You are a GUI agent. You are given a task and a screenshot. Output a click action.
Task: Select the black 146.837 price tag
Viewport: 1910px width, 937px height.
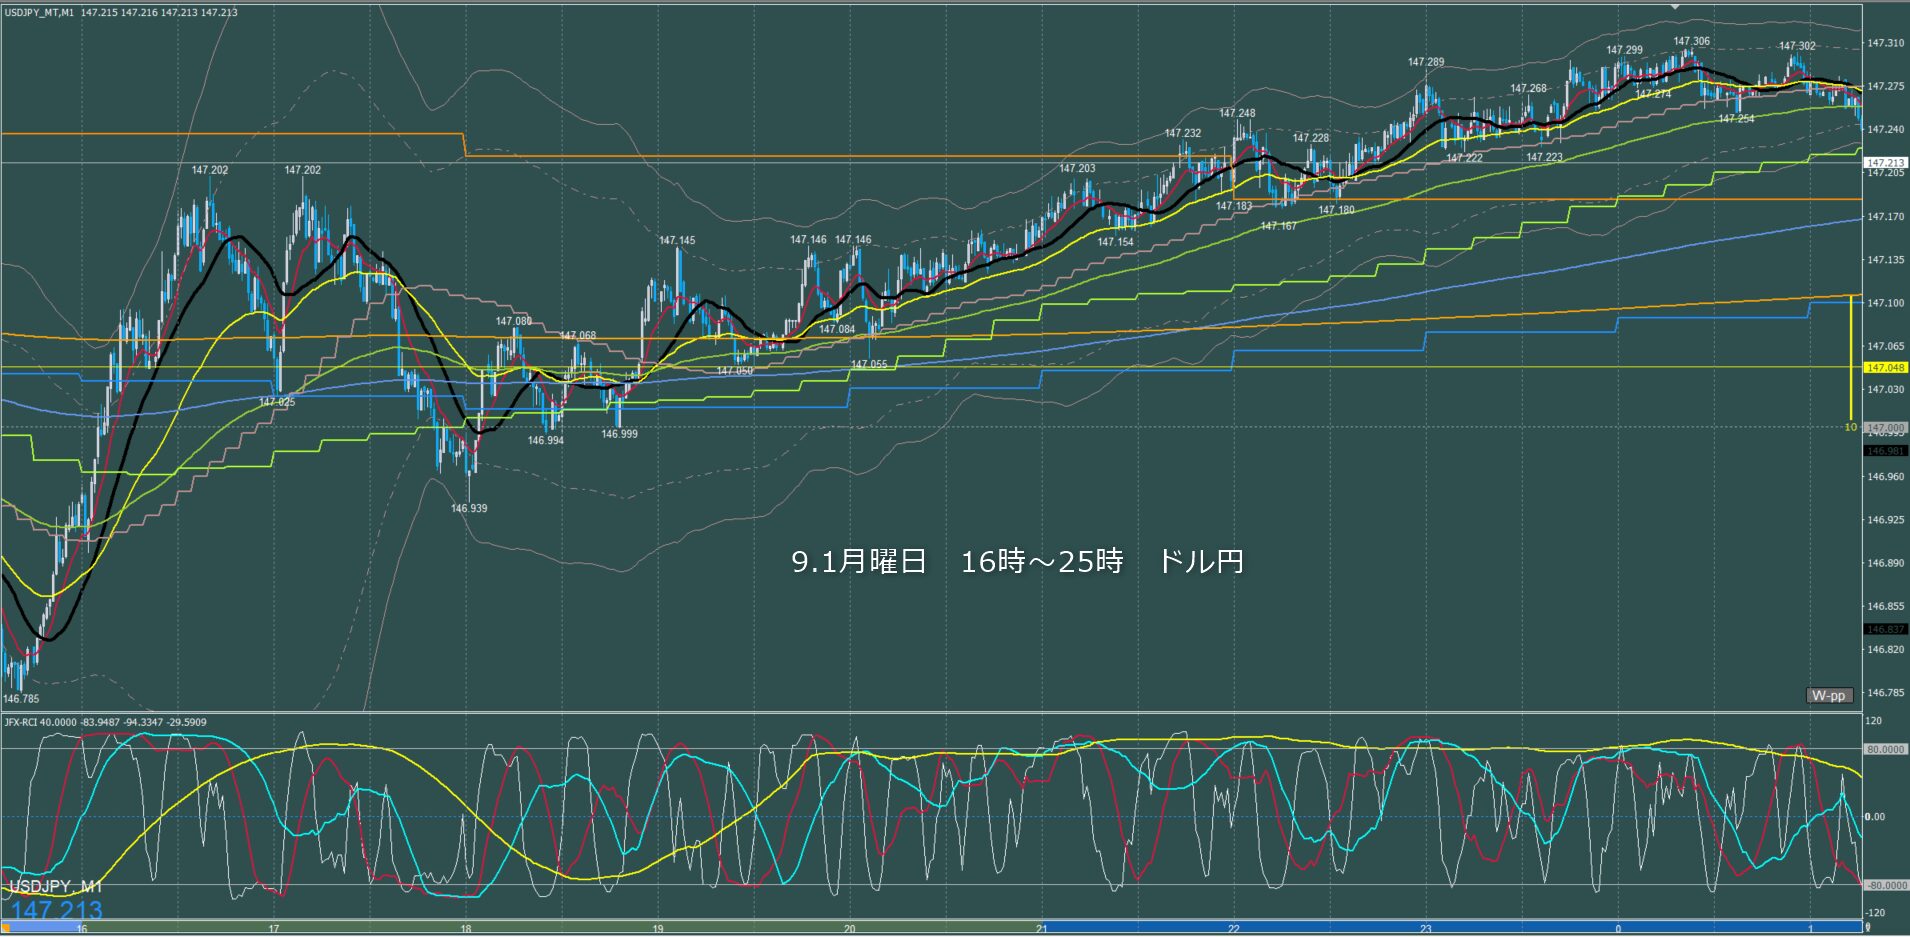click(x=1886, y=629)
